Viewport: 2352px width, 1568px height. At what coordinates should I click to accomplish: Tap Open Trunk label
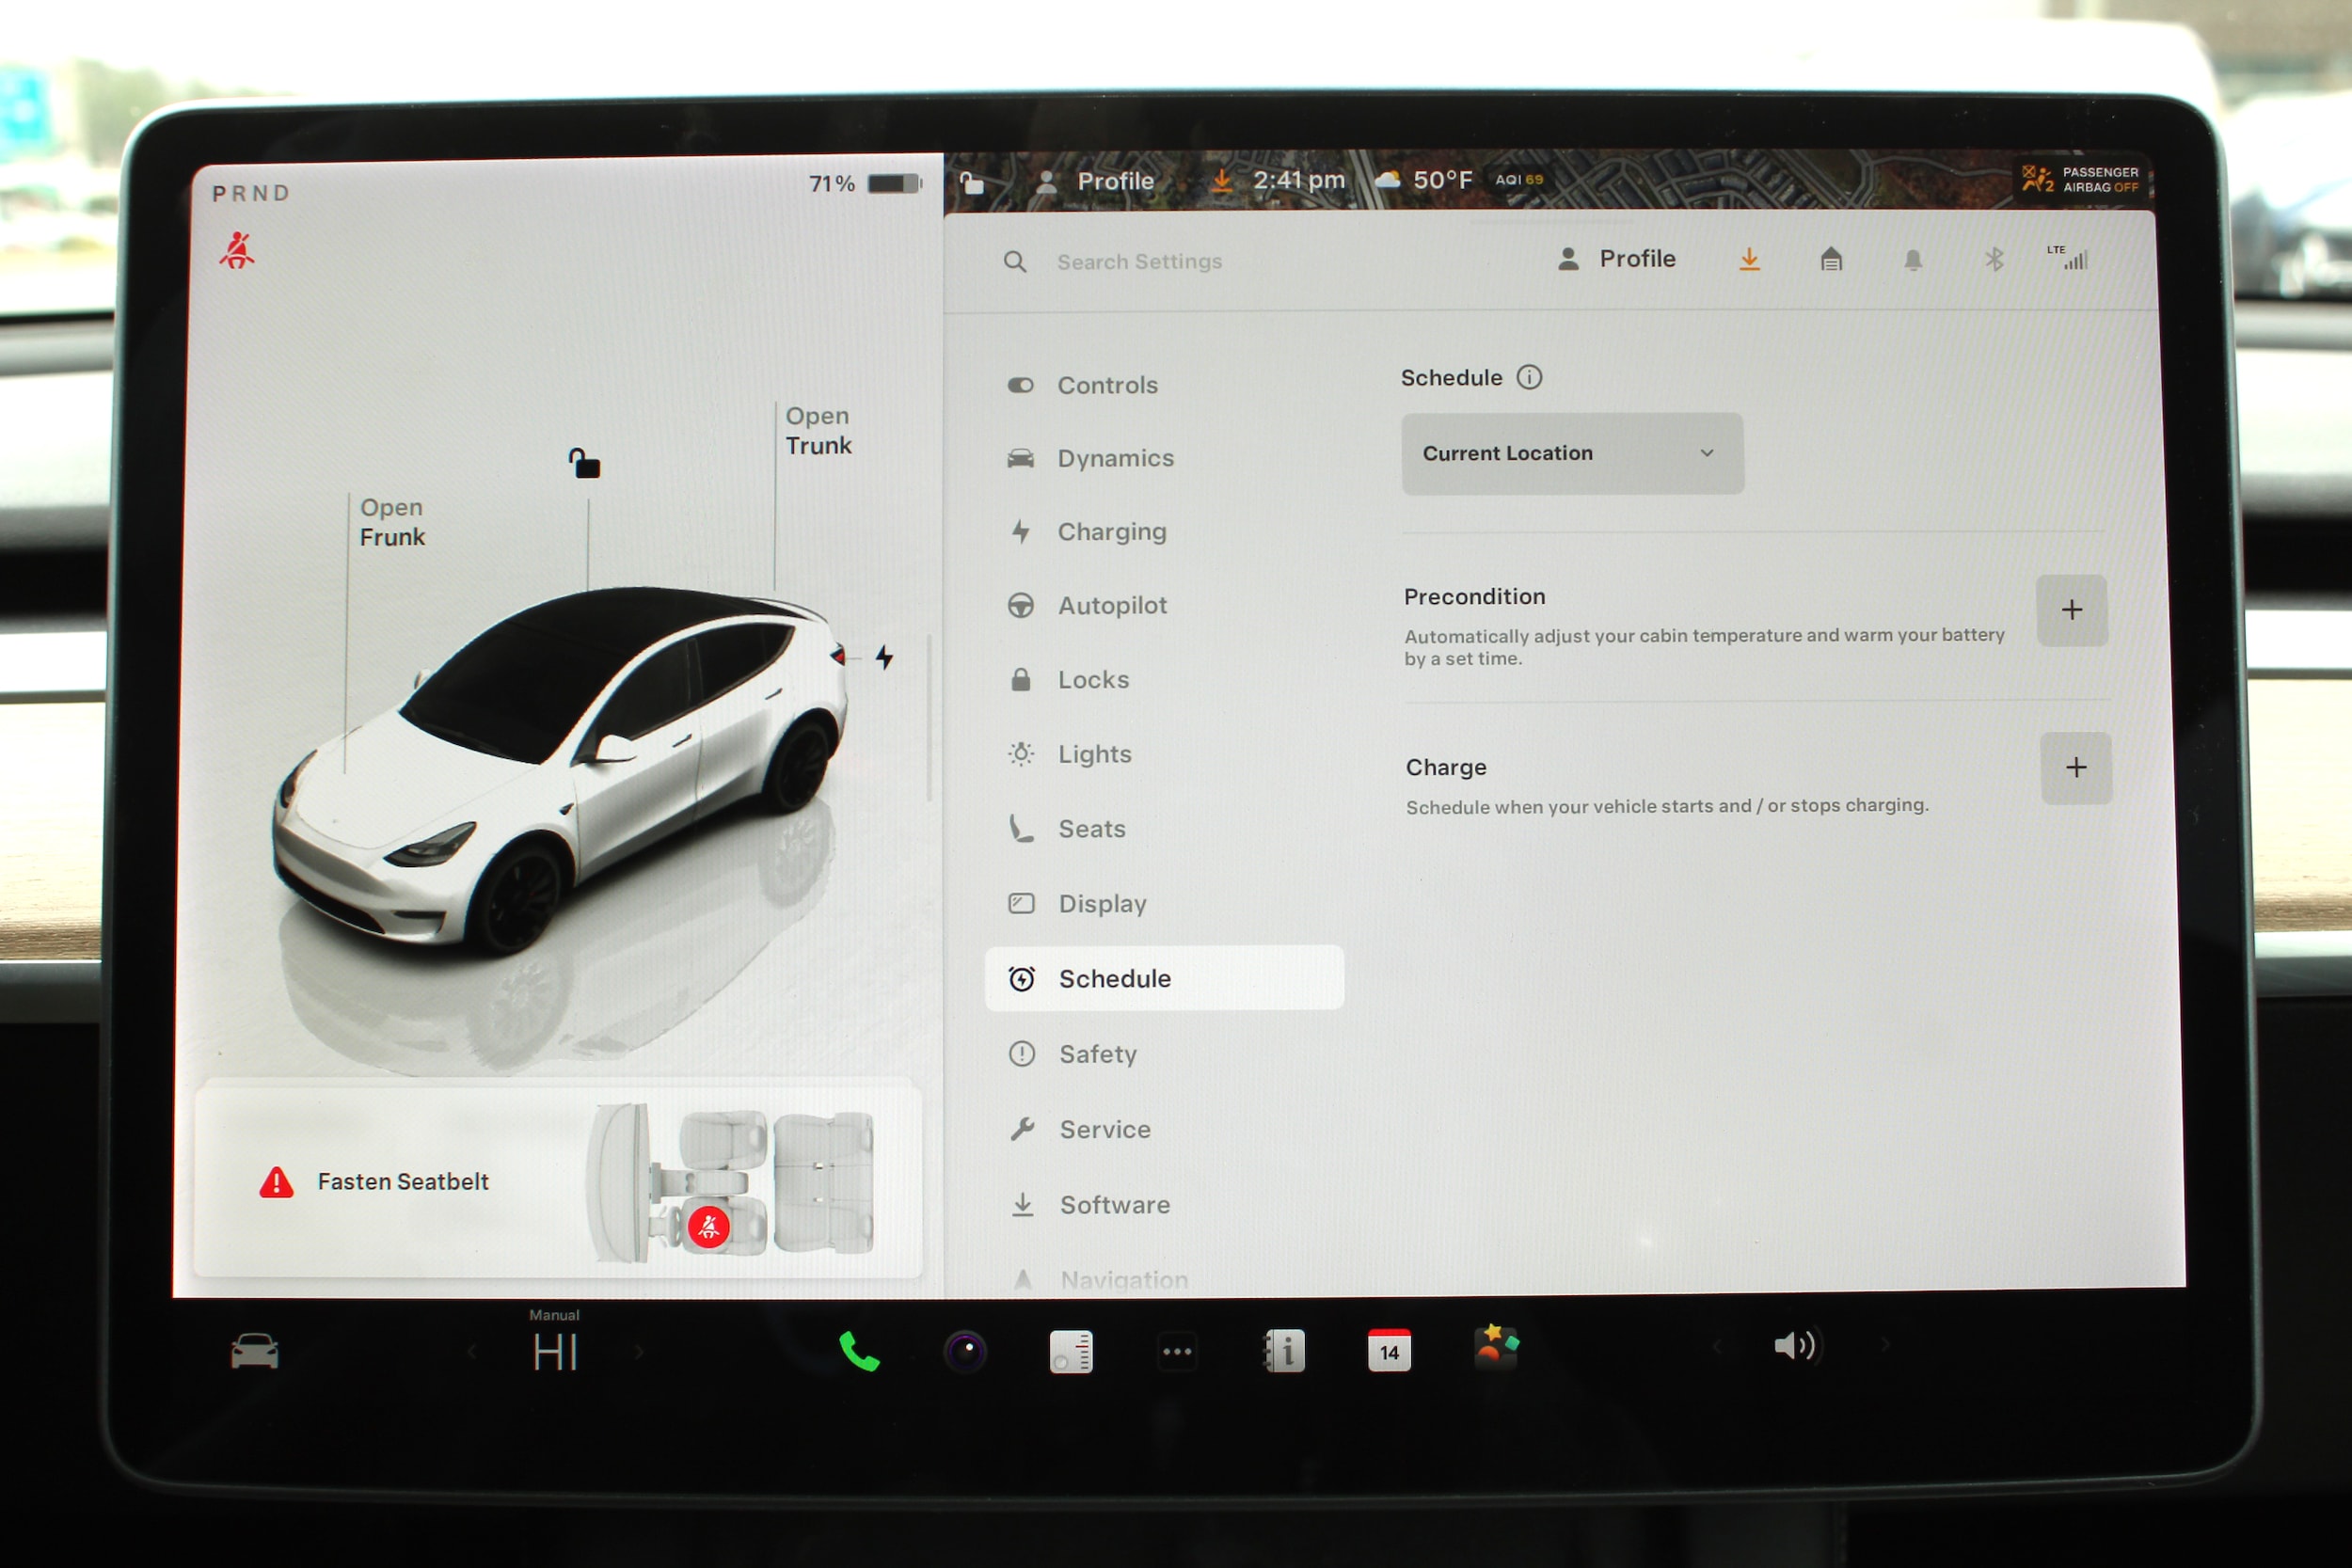coord(818,430)
